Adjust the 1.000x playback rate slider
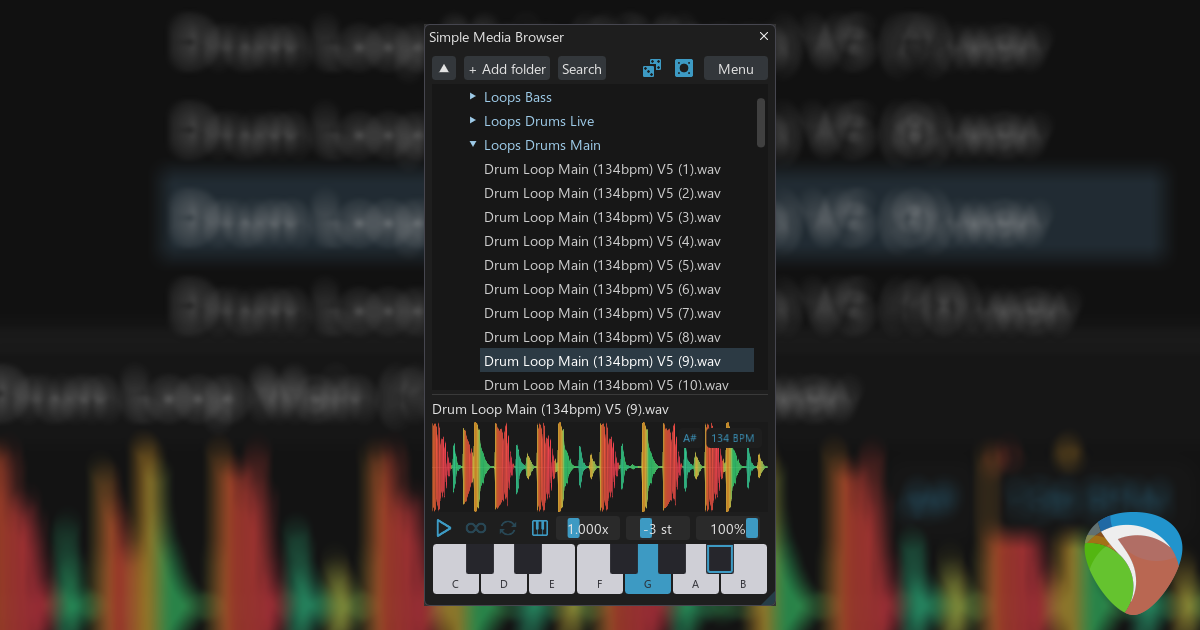 (588, 528)
